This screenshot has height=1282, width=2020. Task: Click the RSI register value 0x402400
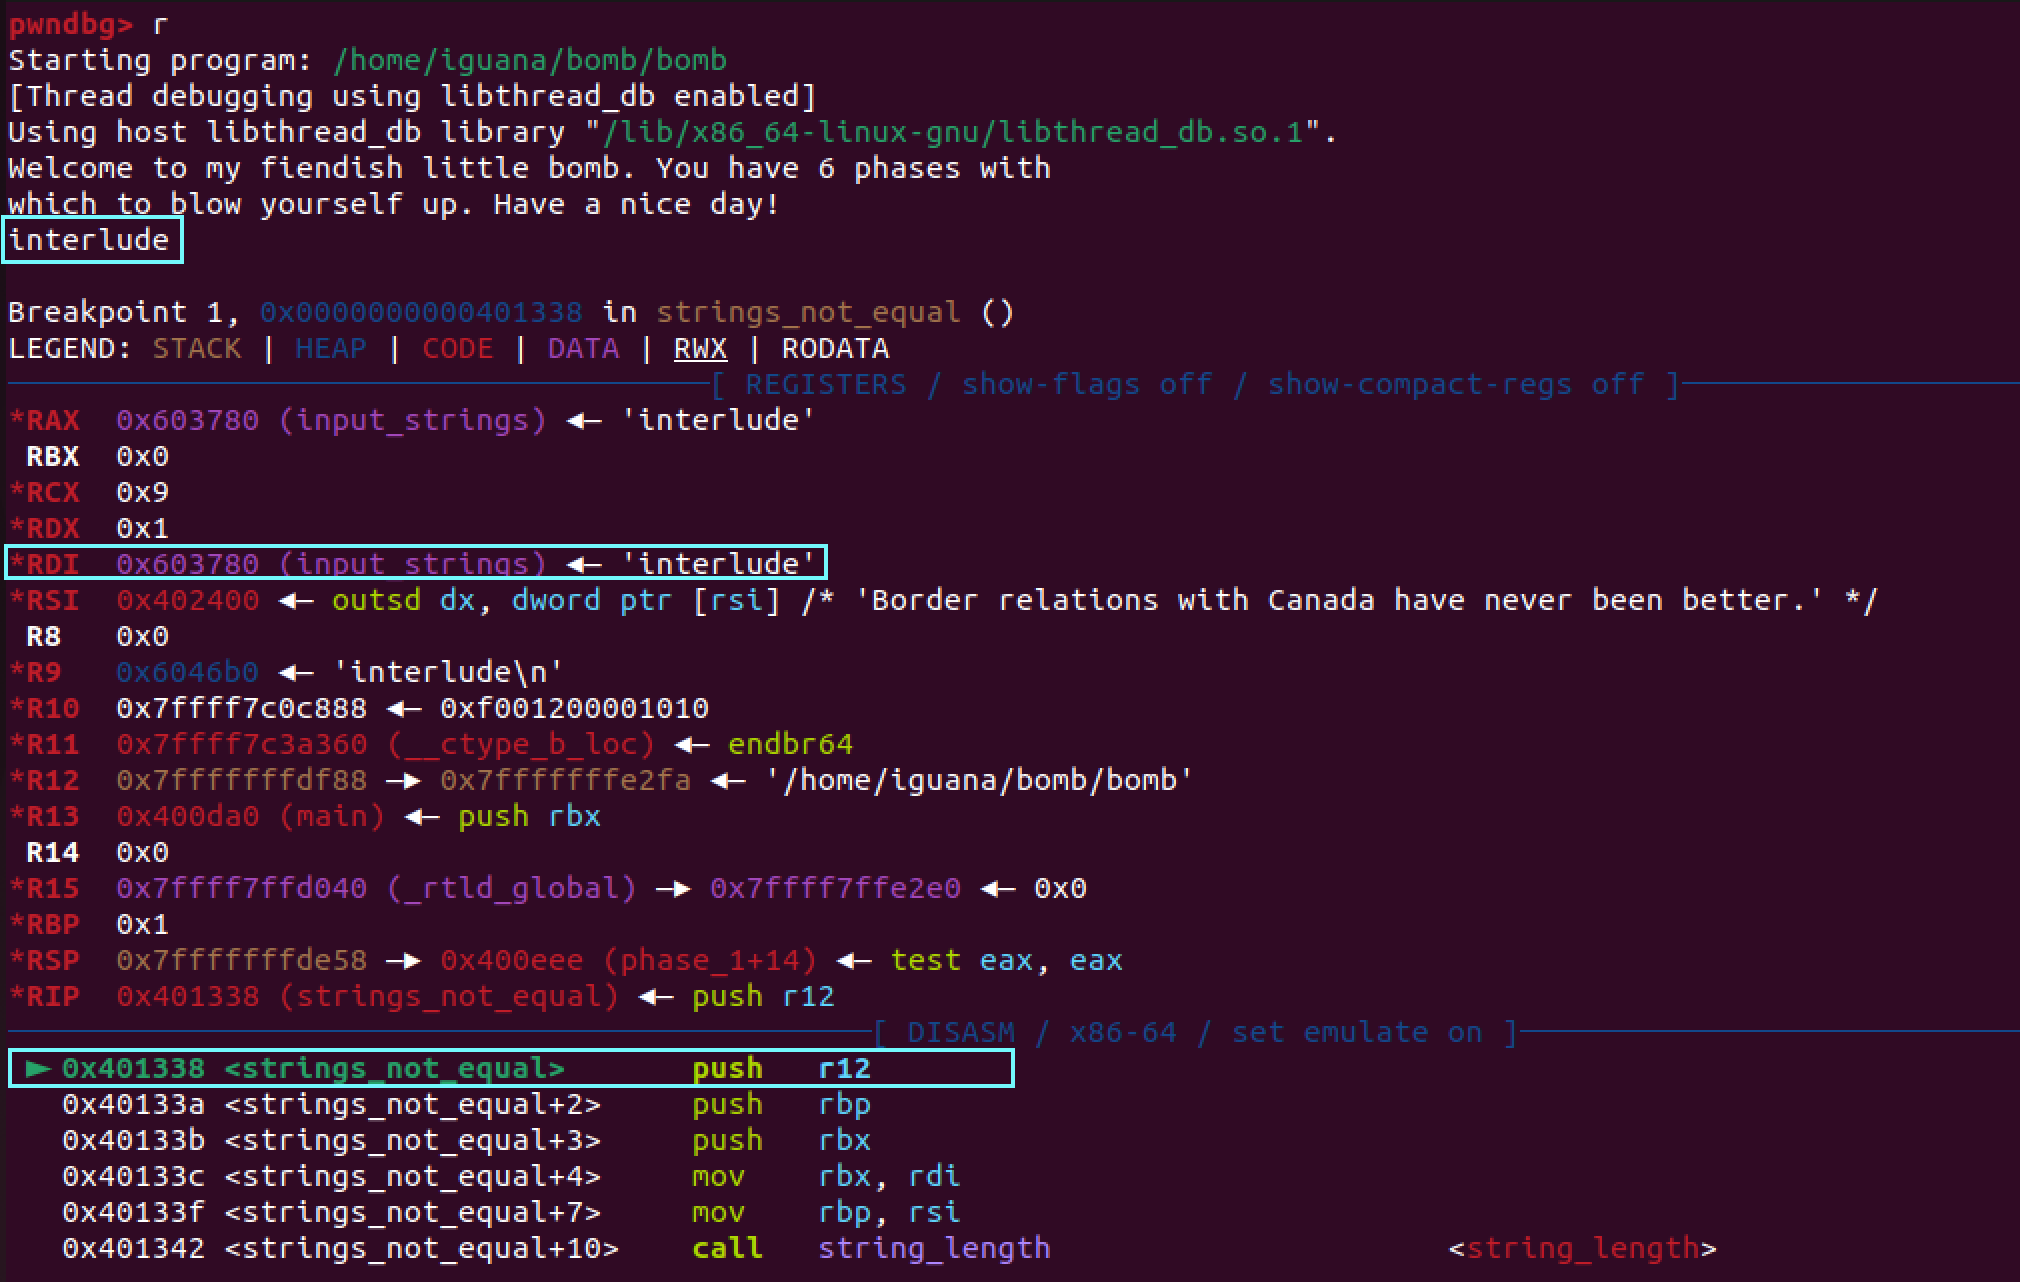pyautogui.click(x=187, y=601)
